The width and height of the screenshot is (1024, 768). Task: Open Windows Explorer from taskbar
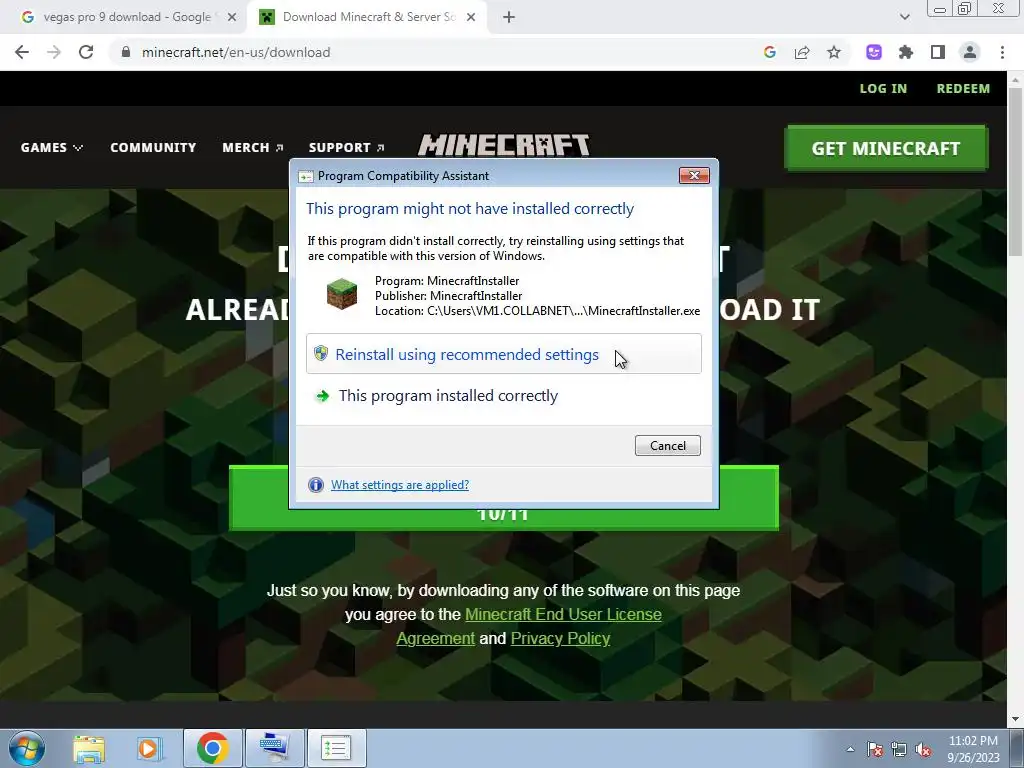point(89,748)
